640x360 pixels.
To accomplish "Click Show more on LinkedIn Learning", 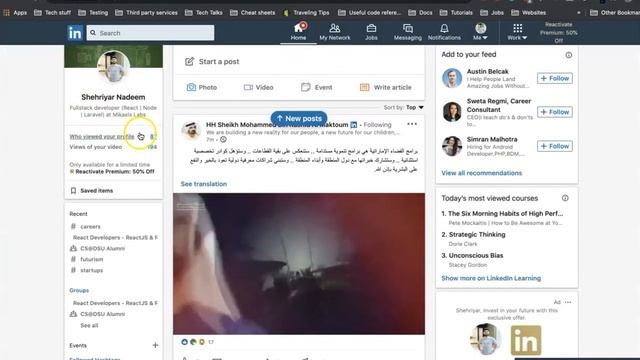I will point(491,278).
